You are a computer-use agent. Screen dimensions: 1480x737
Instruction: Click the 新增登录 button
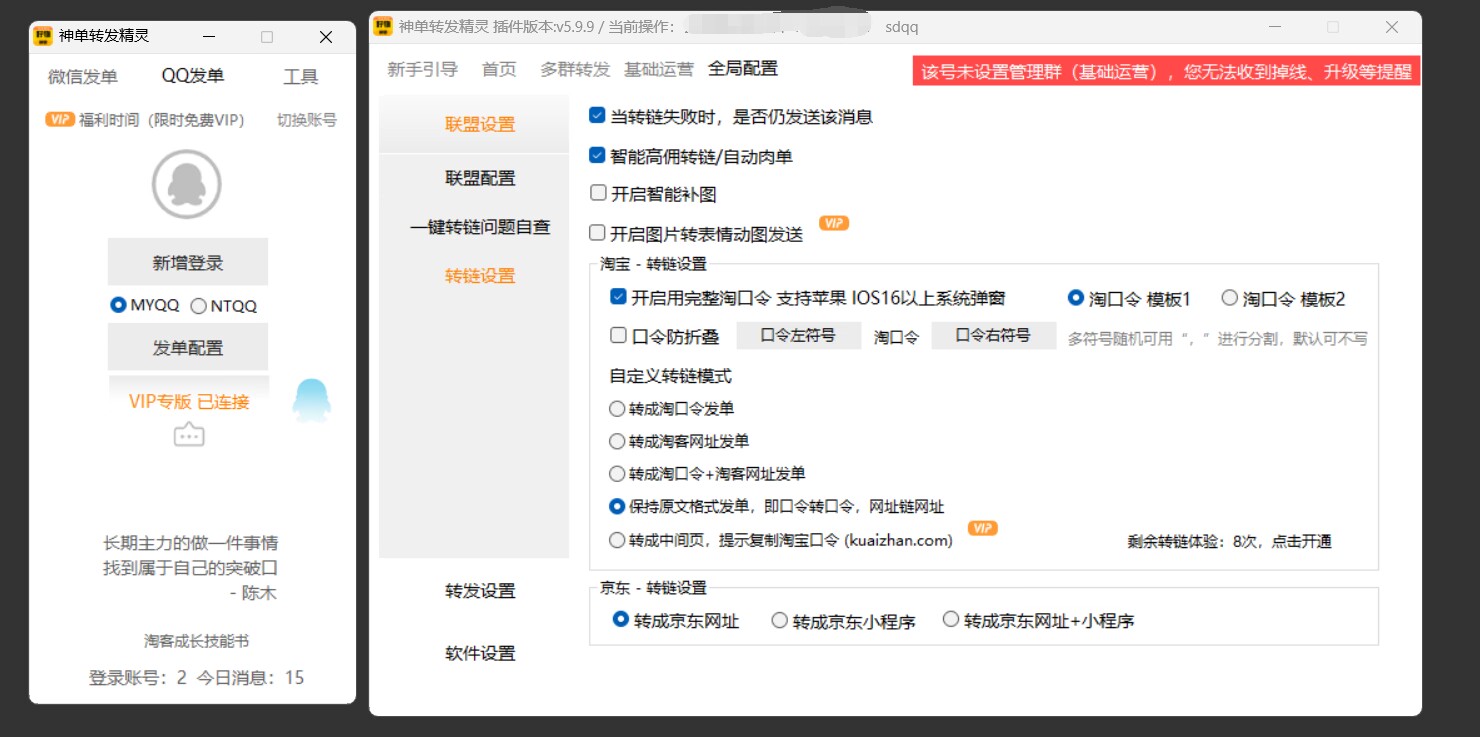pyautogui.click(x=187, y=261)
